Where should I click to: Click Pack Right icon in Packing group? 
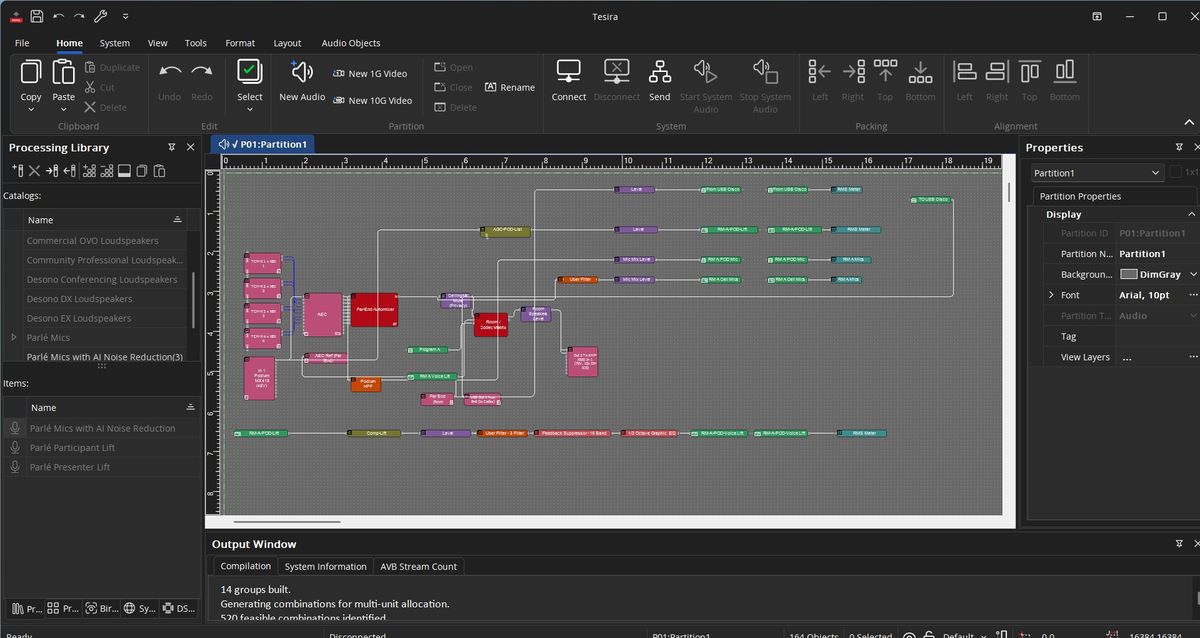pos(853,72)
